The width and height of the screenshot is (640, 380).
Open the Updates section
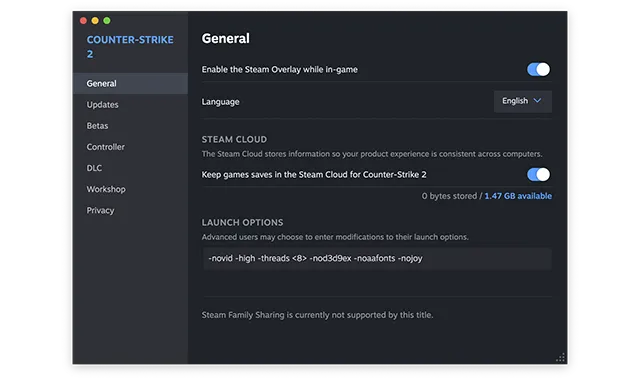(x=130, y=105)
